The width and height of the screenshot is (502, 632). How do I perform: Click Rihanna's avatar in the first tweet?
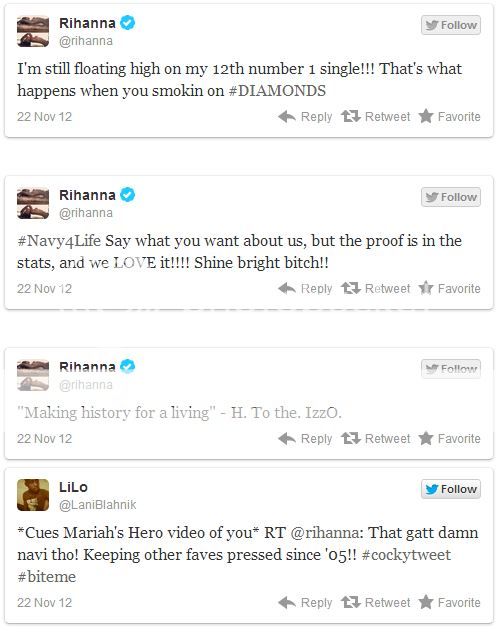(x=33, y=31)
